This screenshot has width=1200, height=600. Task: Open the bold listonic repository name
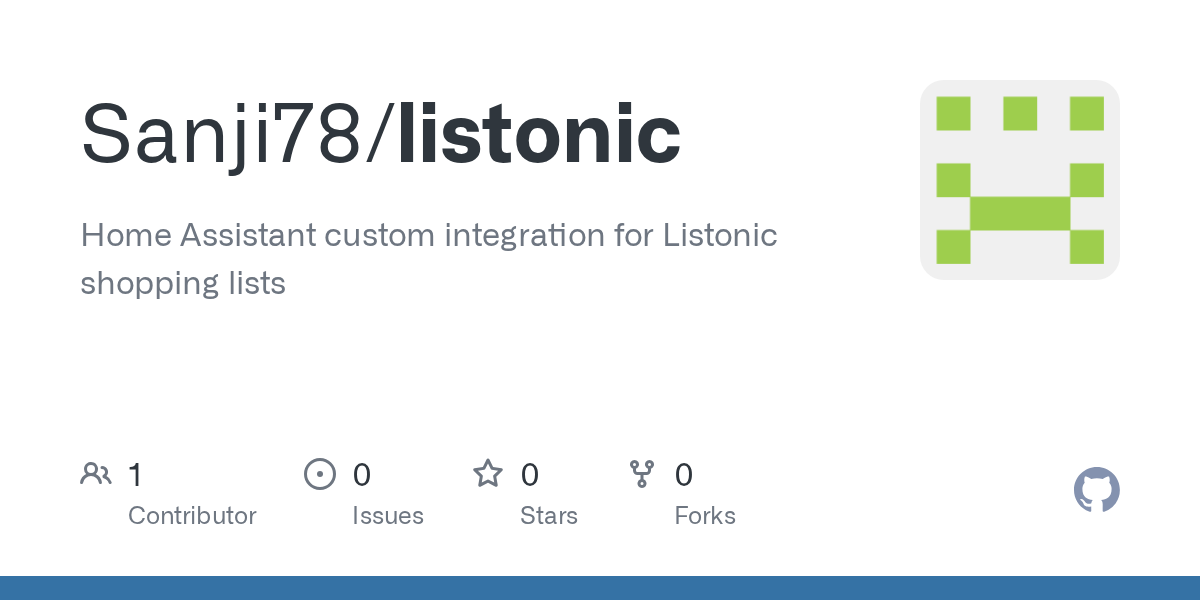[x=539, y=135]
